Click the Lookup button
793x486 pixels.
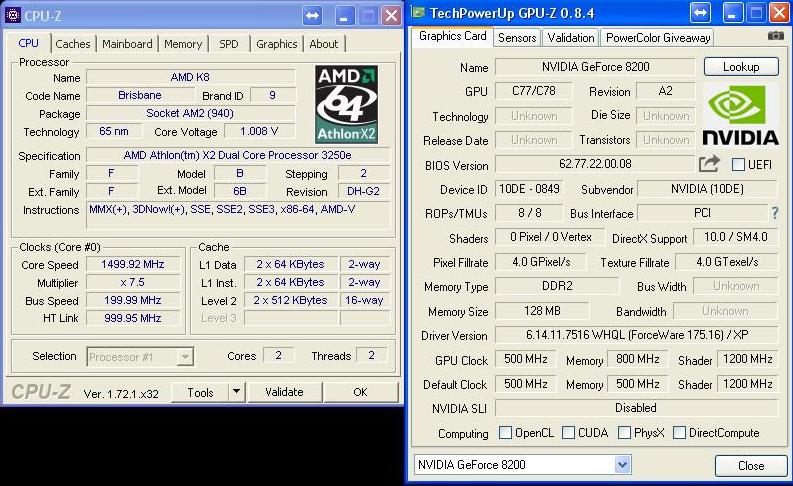741,66
